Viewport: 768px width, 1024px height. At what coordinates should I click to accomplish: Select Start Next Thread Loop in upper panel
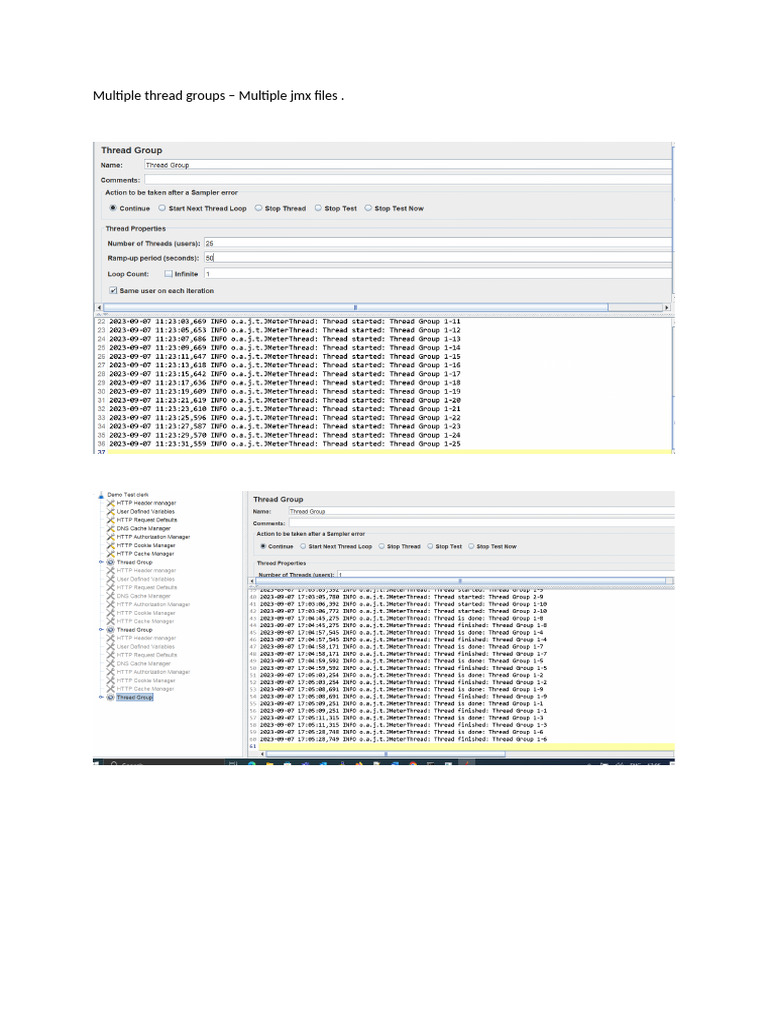[x=162, y=208]
